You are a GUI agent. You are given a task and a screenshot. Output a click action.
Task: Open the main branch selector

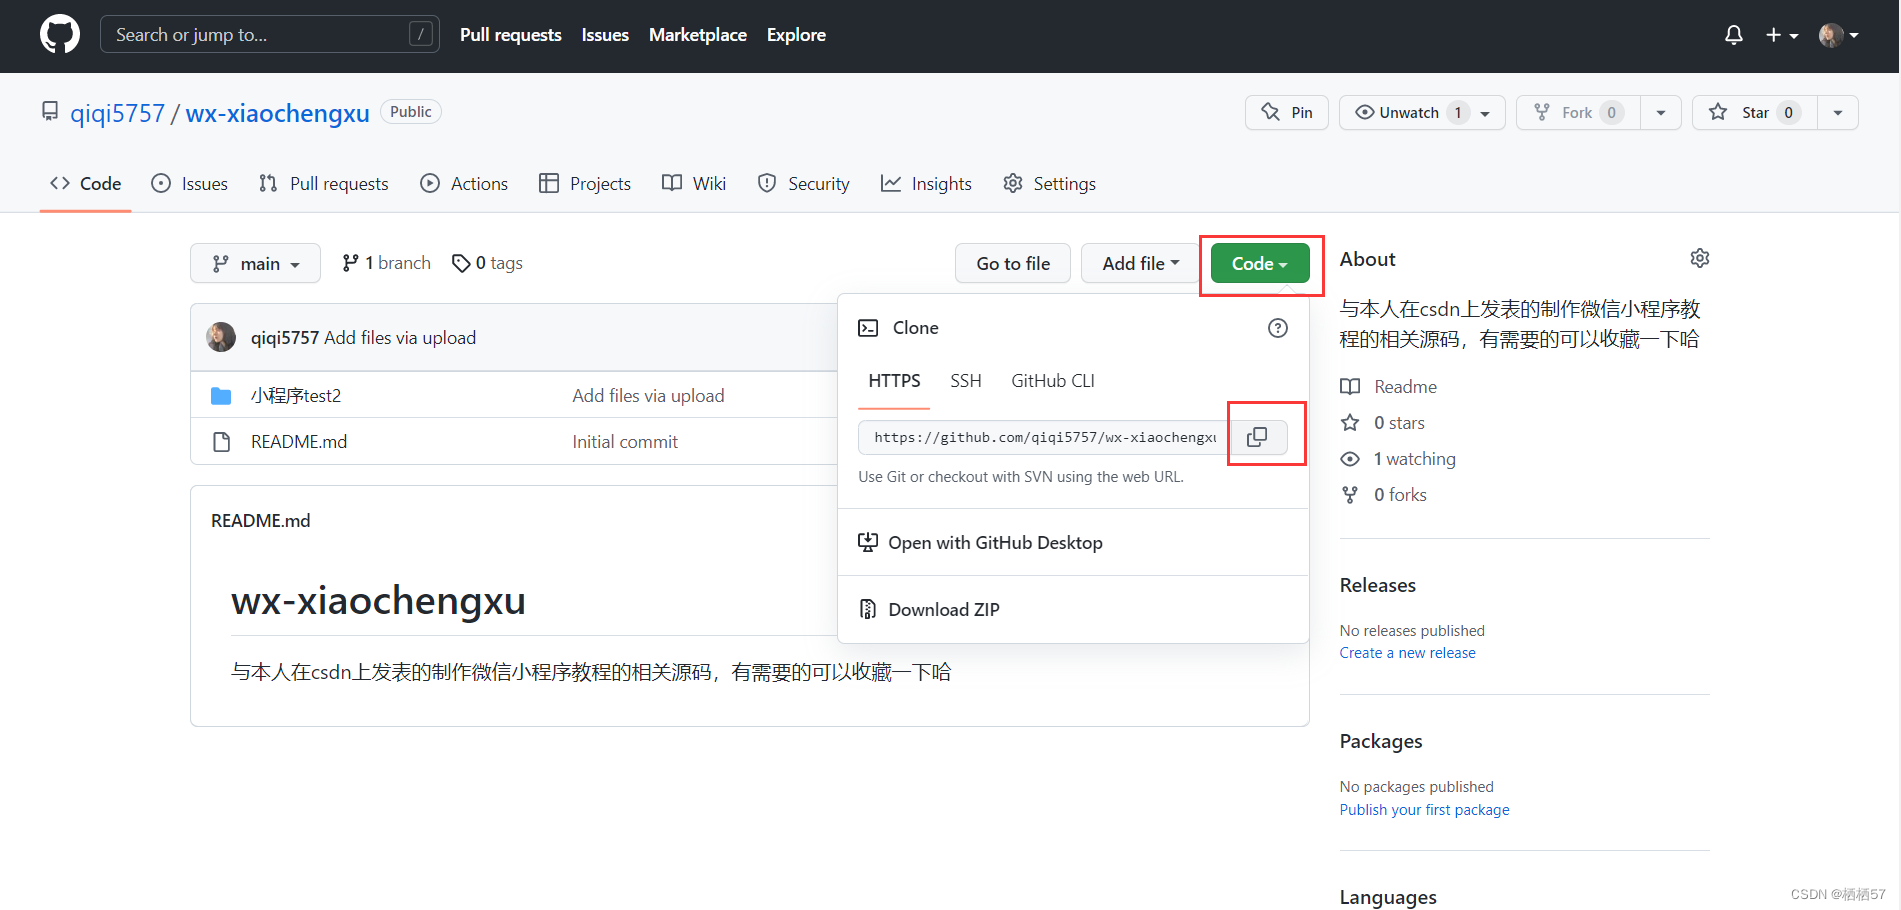click(x=255, y=263)
